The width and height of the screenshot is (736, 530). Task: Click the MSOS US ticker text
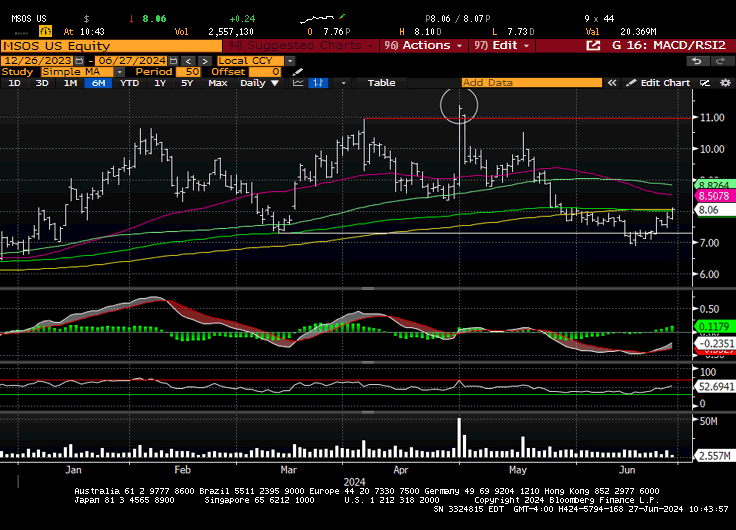click(29, 19)
